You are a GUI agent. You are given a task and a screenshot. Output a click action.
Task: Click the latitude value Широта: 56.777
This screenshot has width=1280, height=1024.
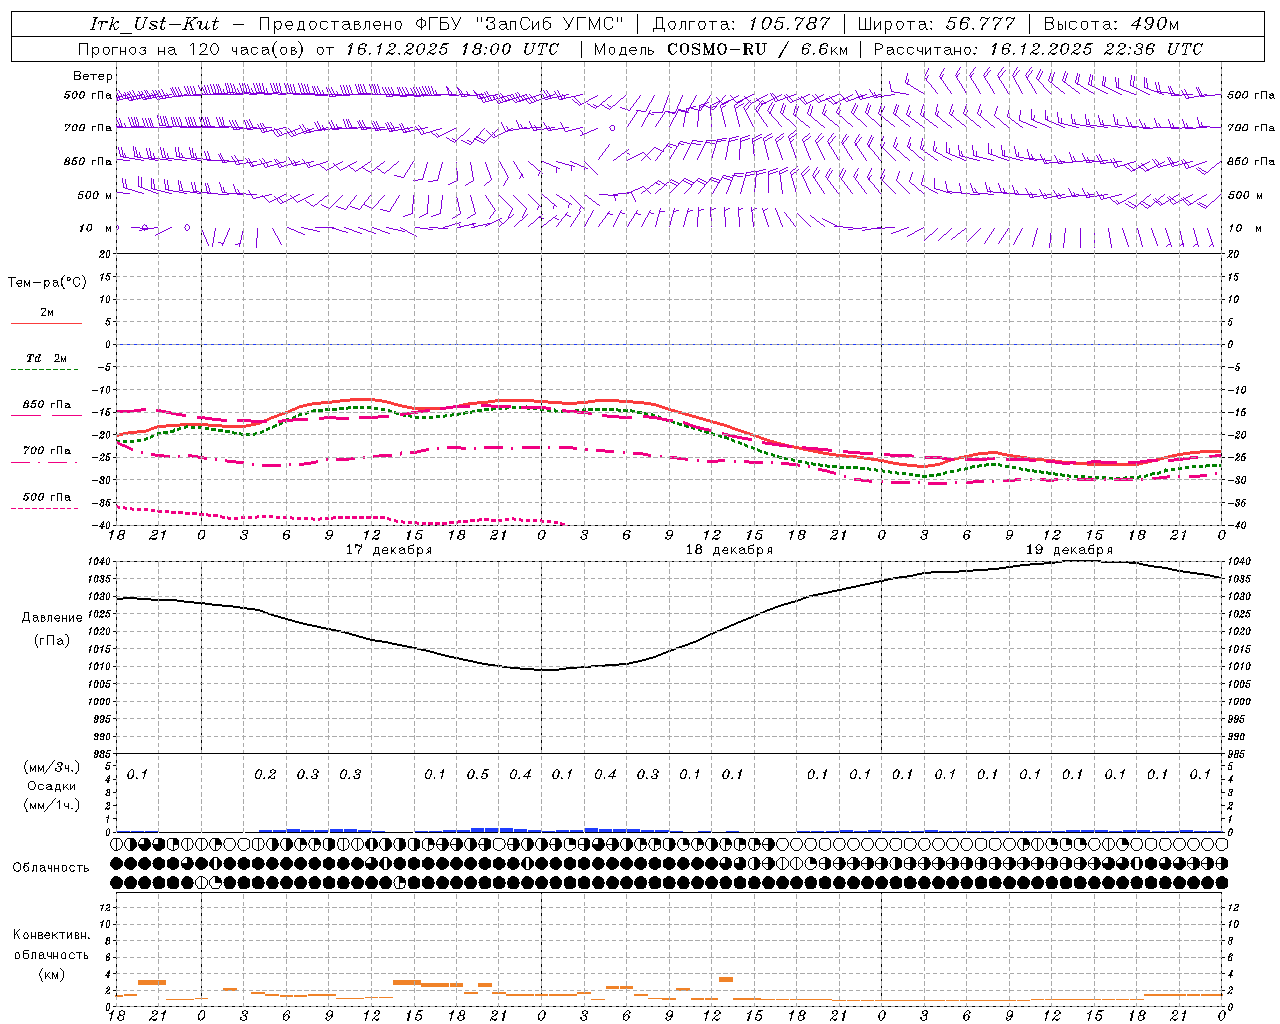click(936, 24)
